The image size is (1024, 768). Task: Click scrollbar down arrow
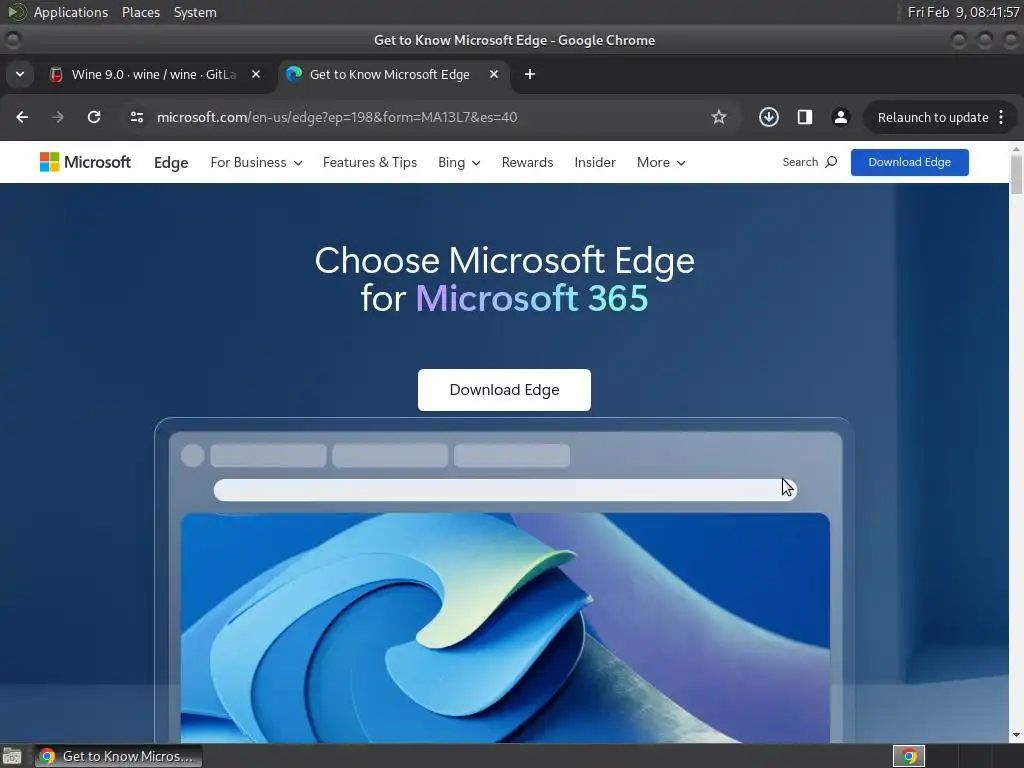coord(1016,735)
